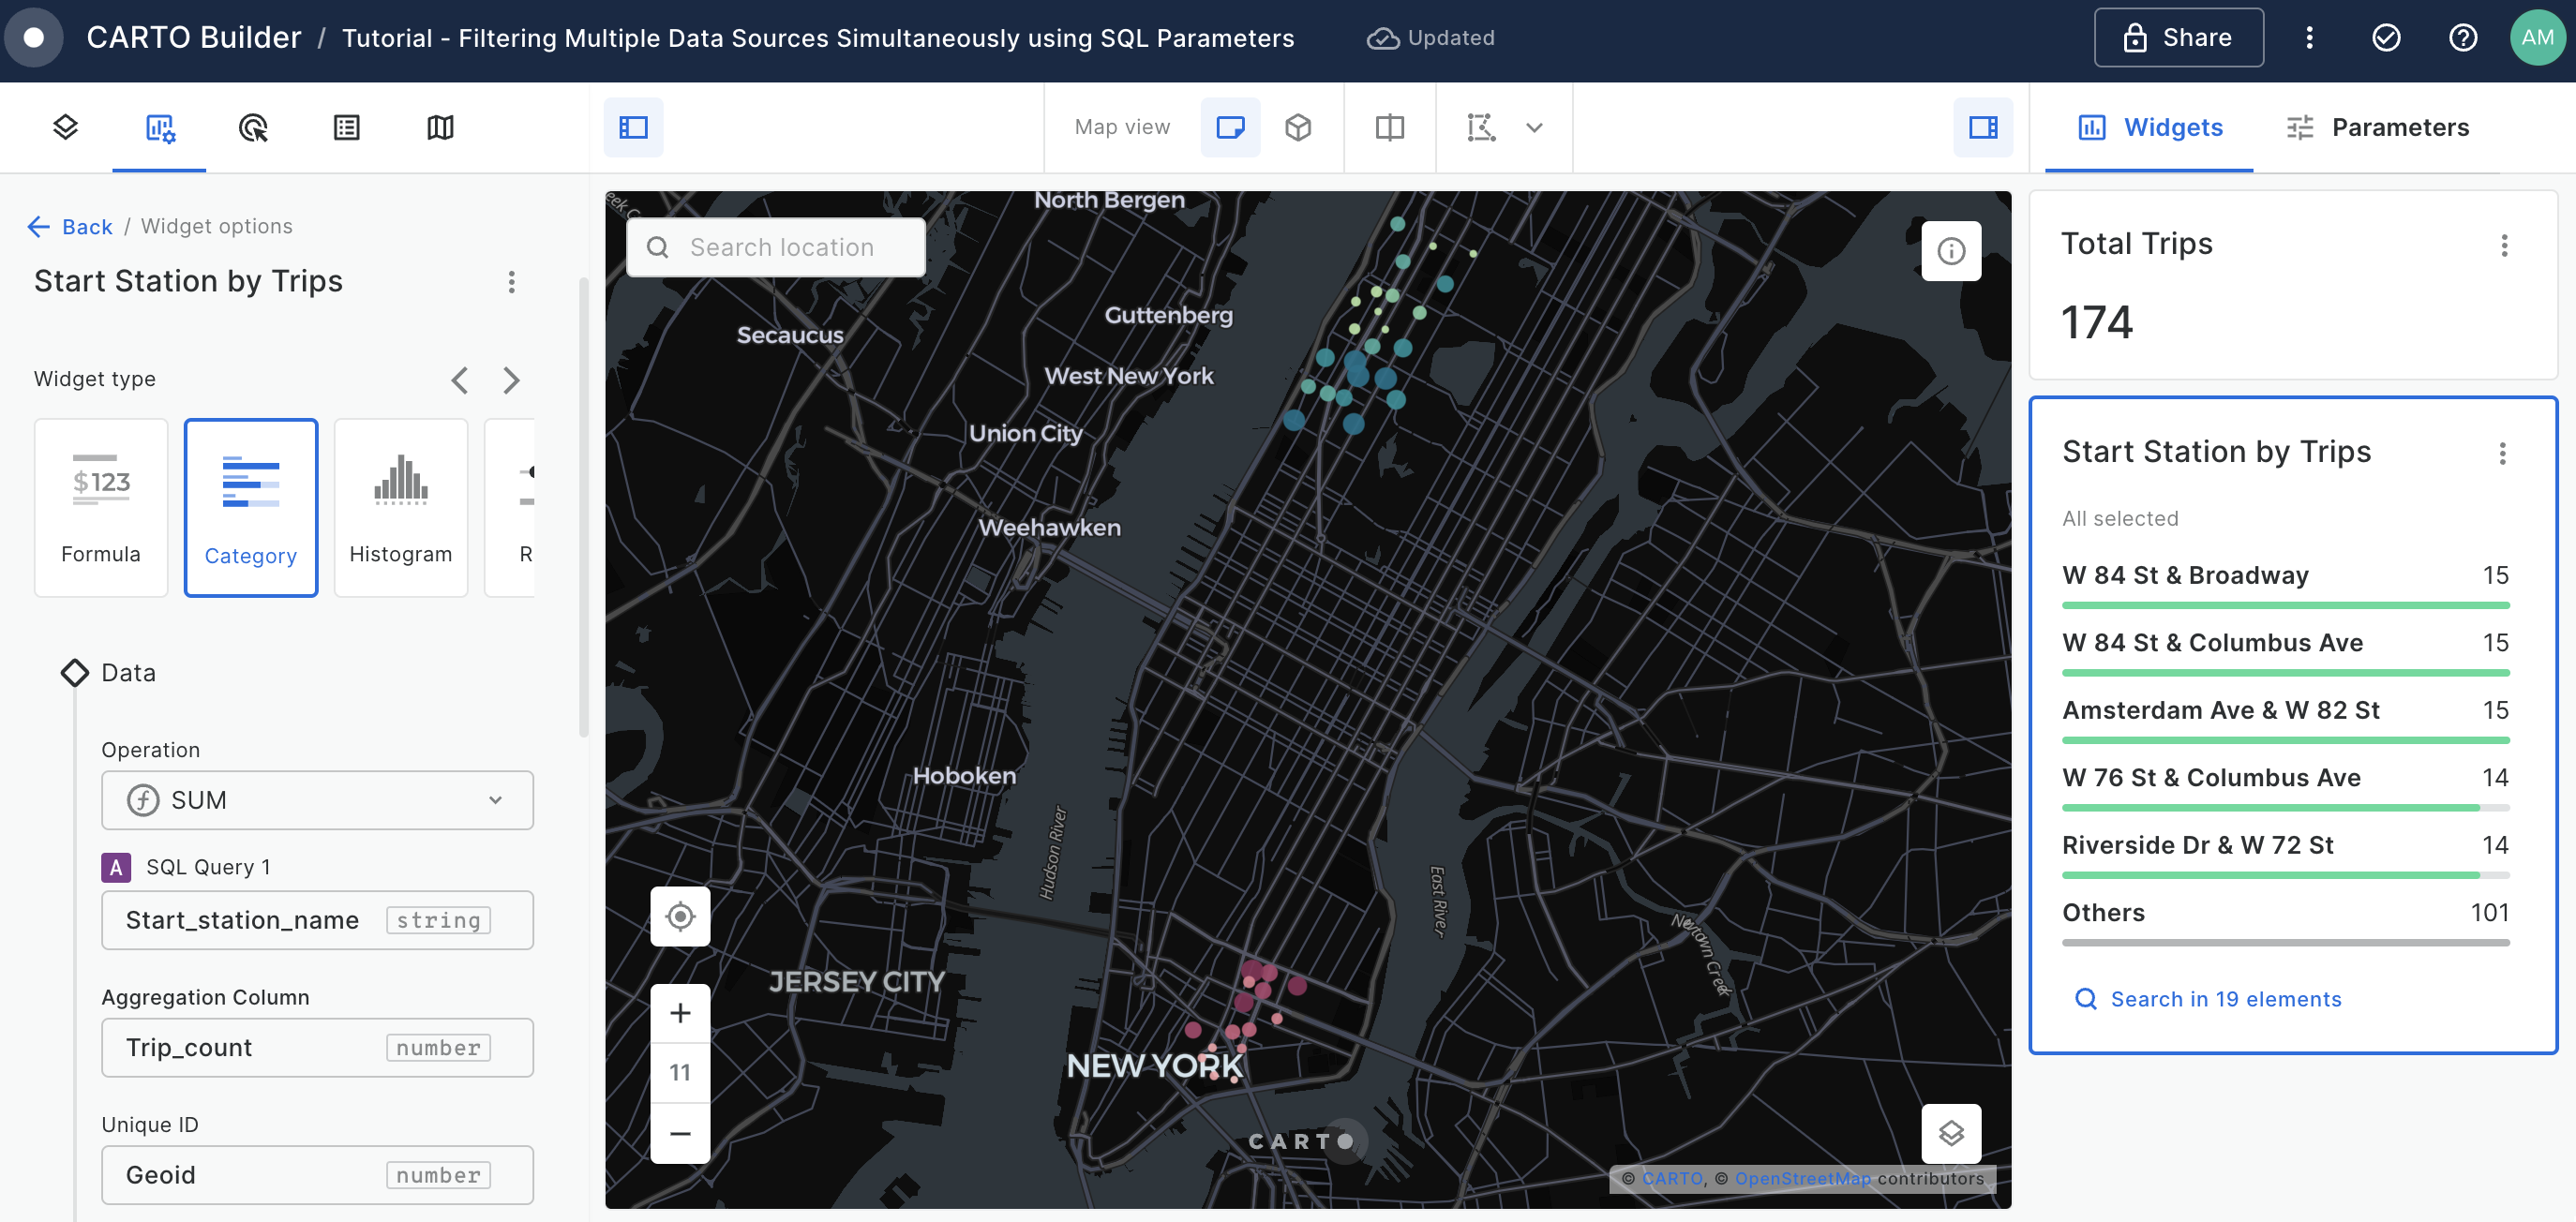This screenshot has height=1222, width=2576.
Task: Select Amsterdam Ave & W 82 St category
Action: coord(2285,718)
